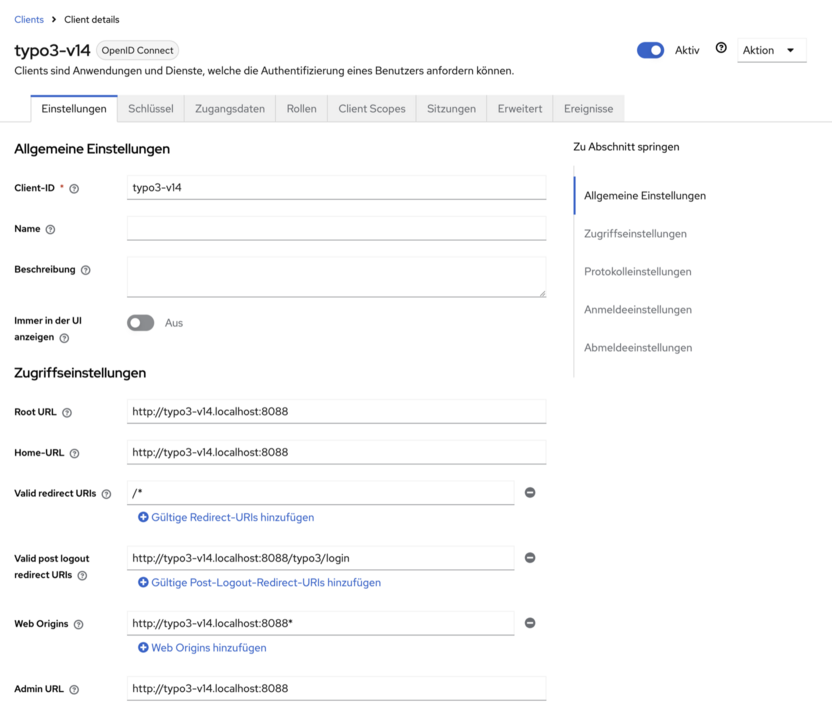Open the Schlüssel tab
The image size is (832, 721).
point(151,109)
